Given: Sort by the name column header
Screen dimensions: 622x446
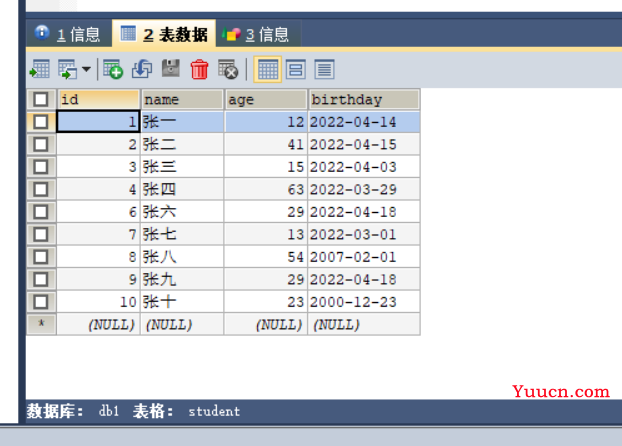Looking at the screenshot, I should 182,99.
